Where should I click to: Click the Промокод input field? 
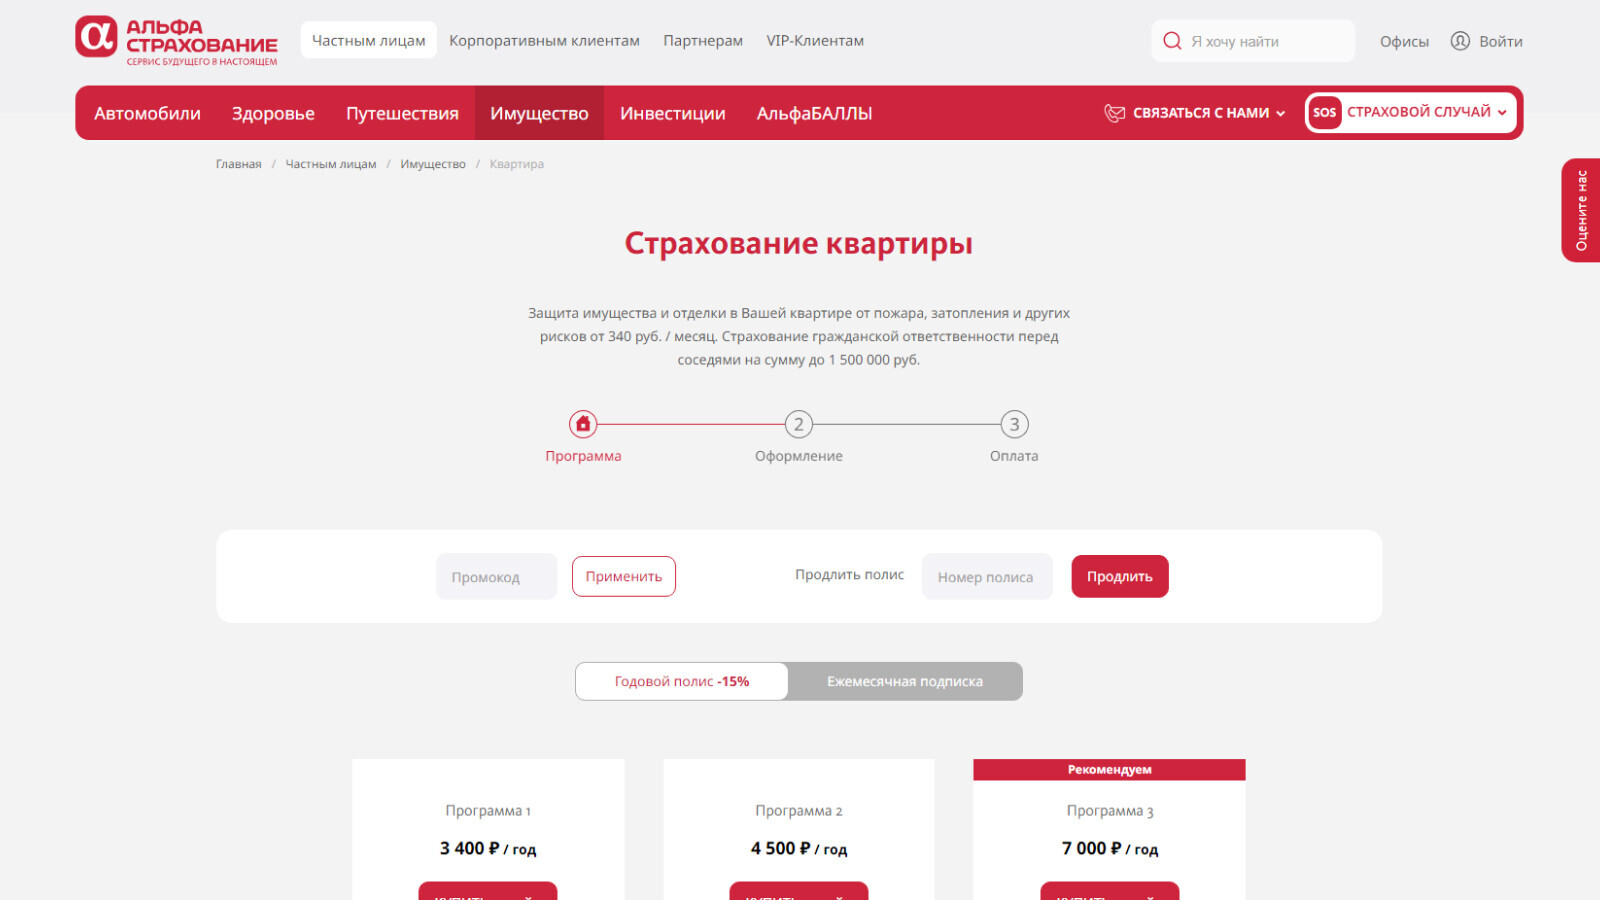[496, 577]
